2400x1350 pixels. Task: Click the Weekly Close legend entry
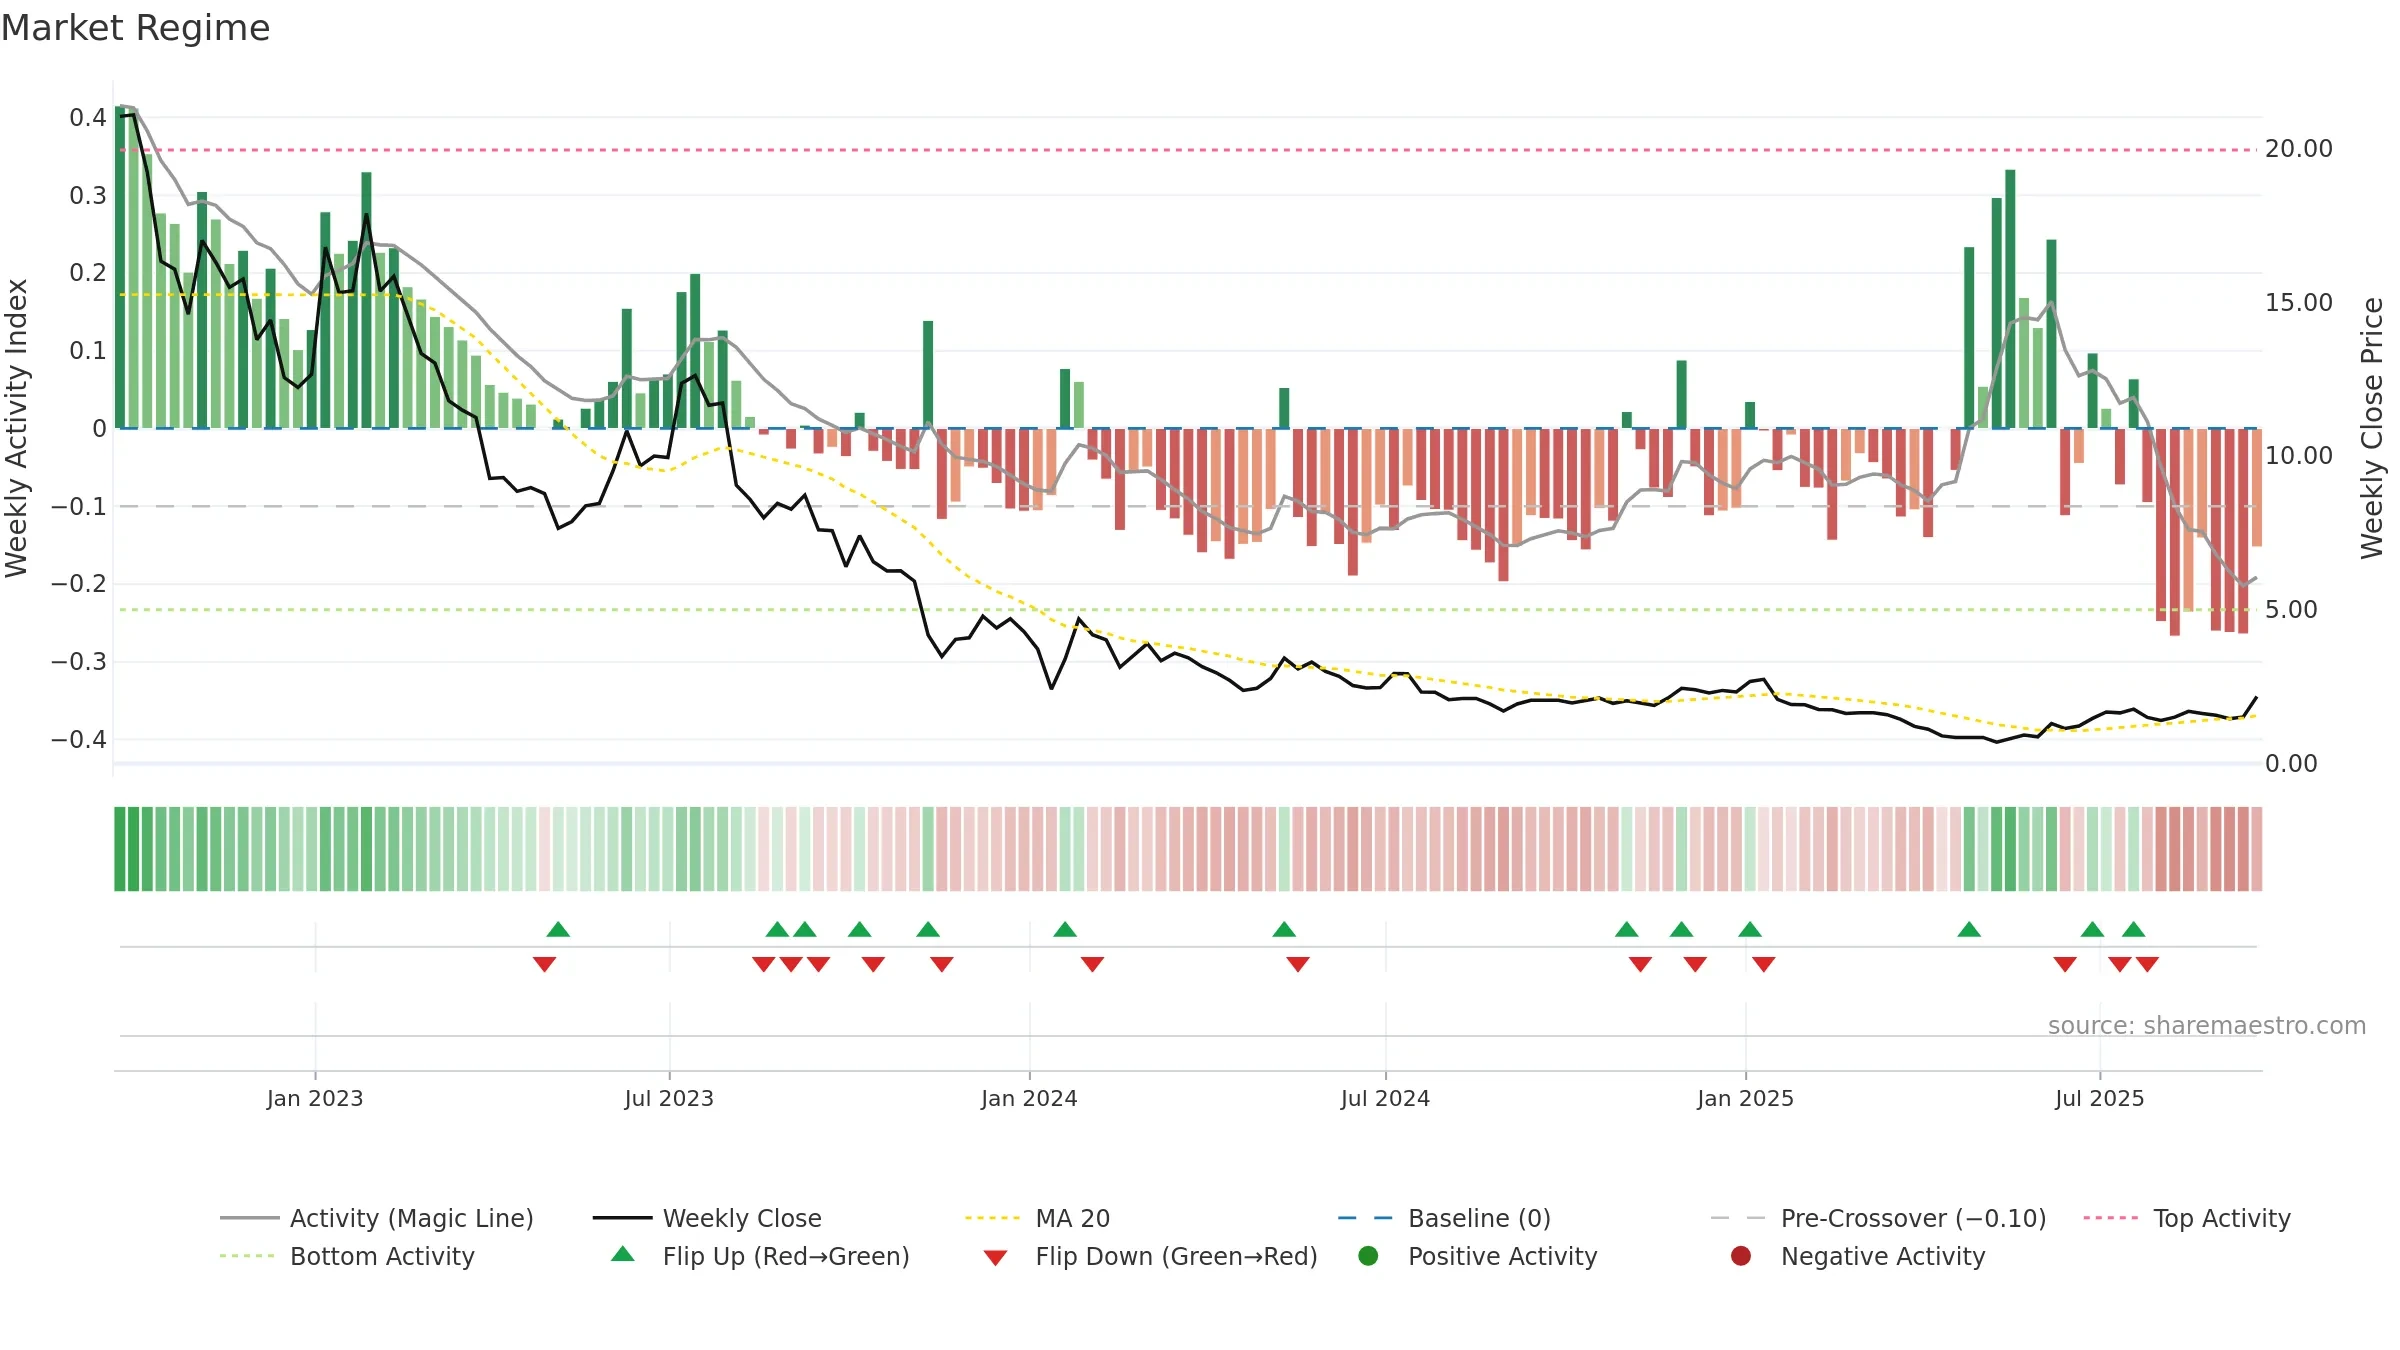707,1218
